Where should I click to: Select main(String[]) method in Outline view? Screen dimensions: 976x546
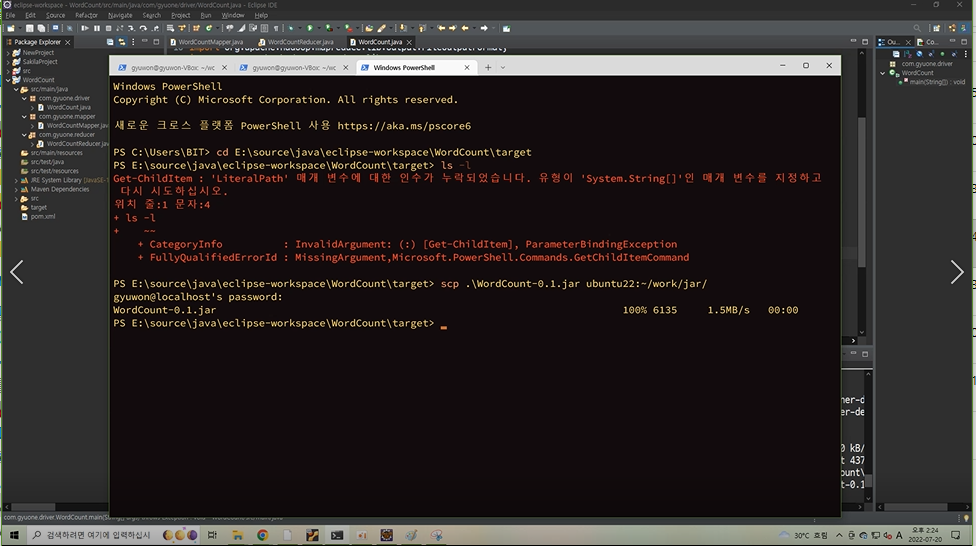(936, 82)
